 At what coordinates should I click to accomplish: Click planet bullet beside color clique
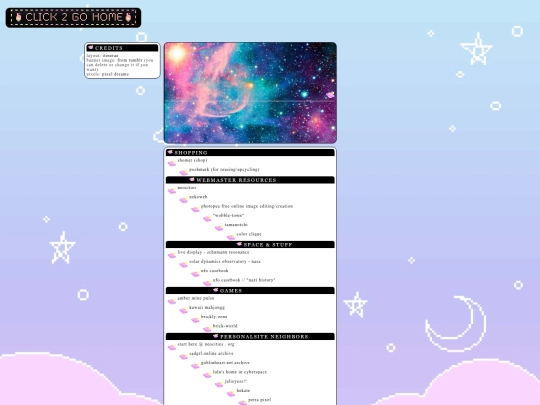coord(231,237)
